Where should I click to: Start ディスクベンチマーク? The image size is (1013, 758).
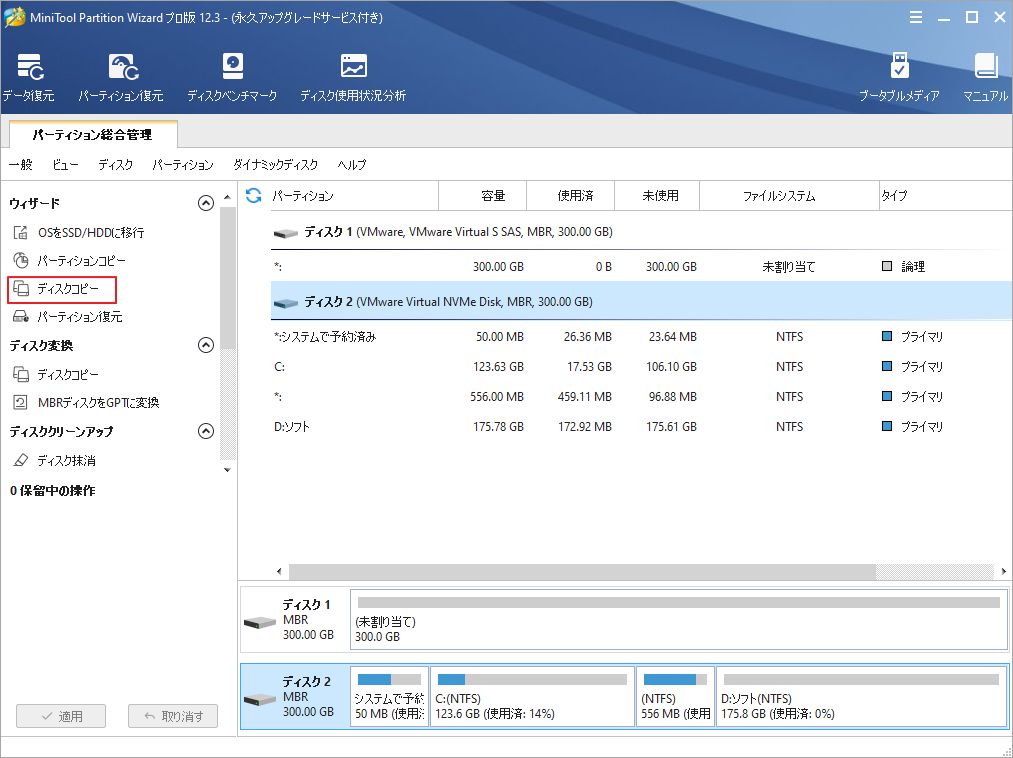tap(232, 75)
